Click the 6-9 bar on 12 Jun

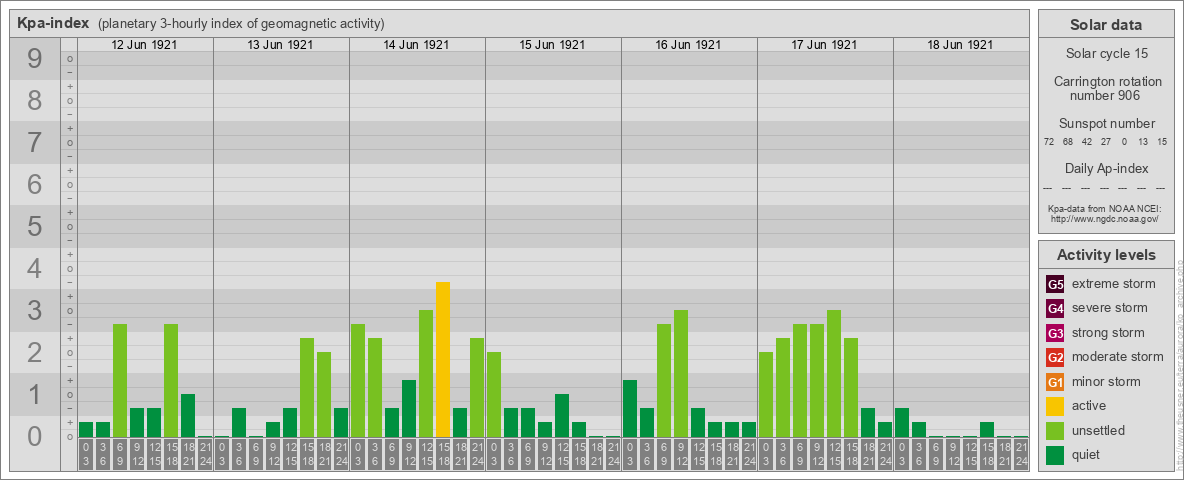(x=120, y=380)
